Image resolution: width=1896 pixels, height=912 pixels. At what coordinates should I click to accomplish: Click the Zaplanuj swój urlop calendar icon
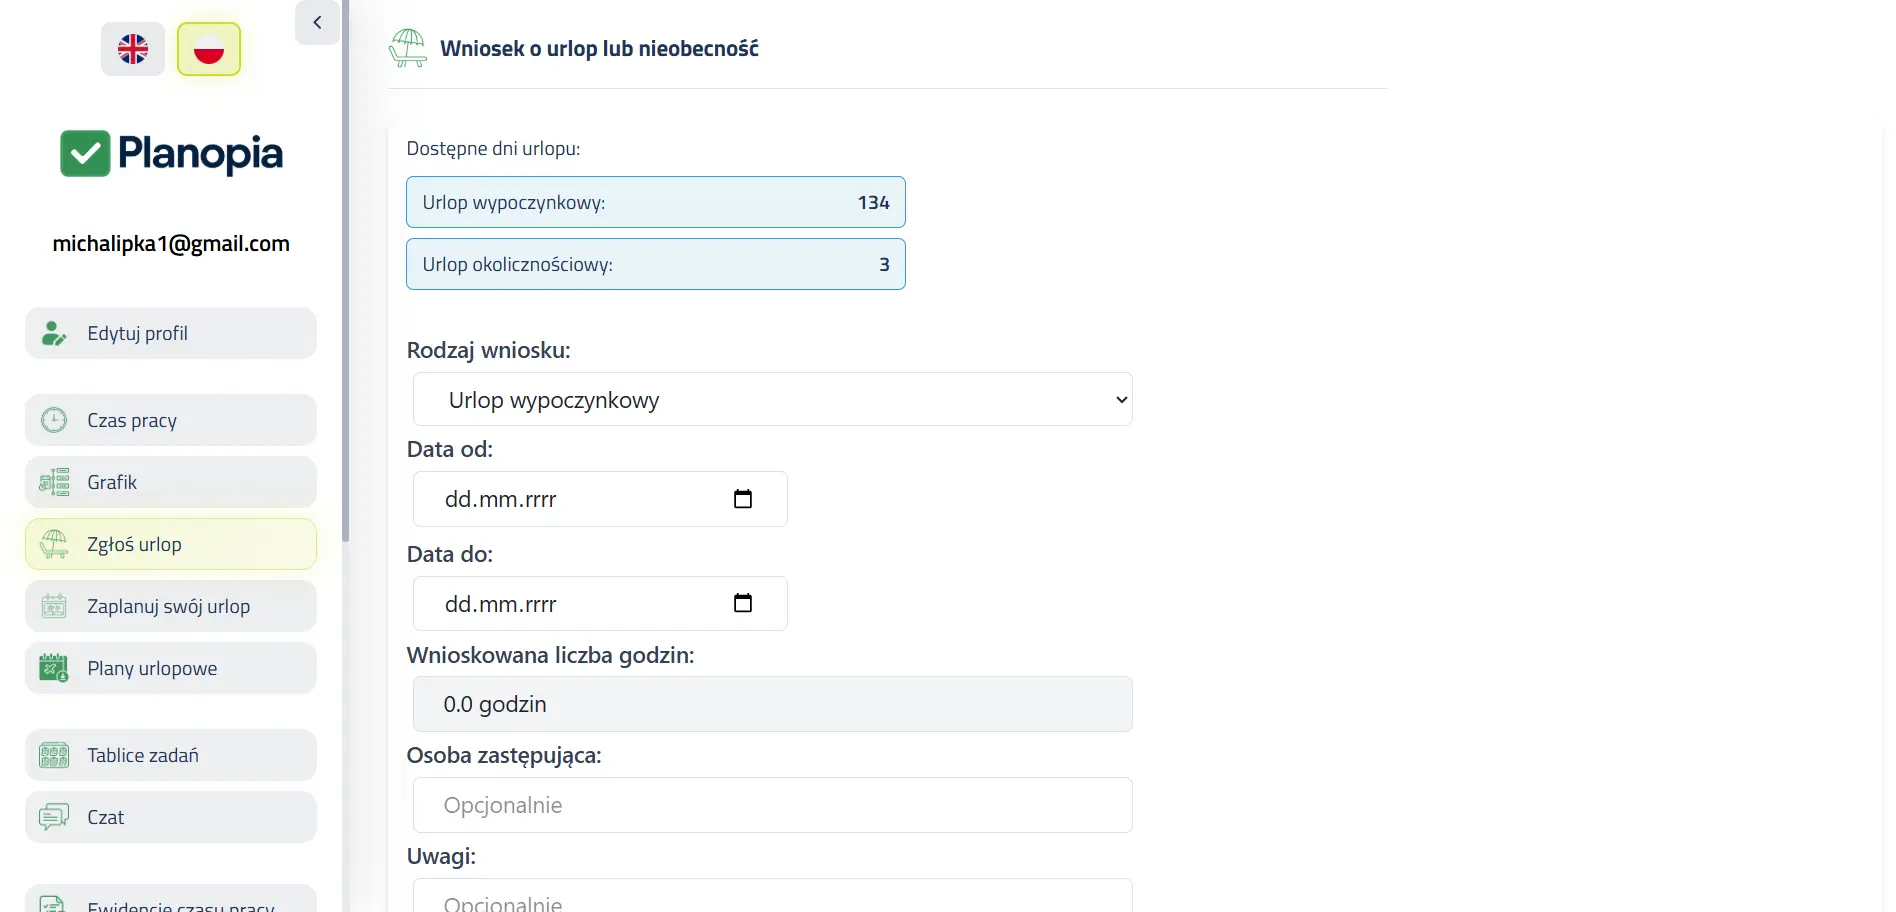(x=54, y=607)
